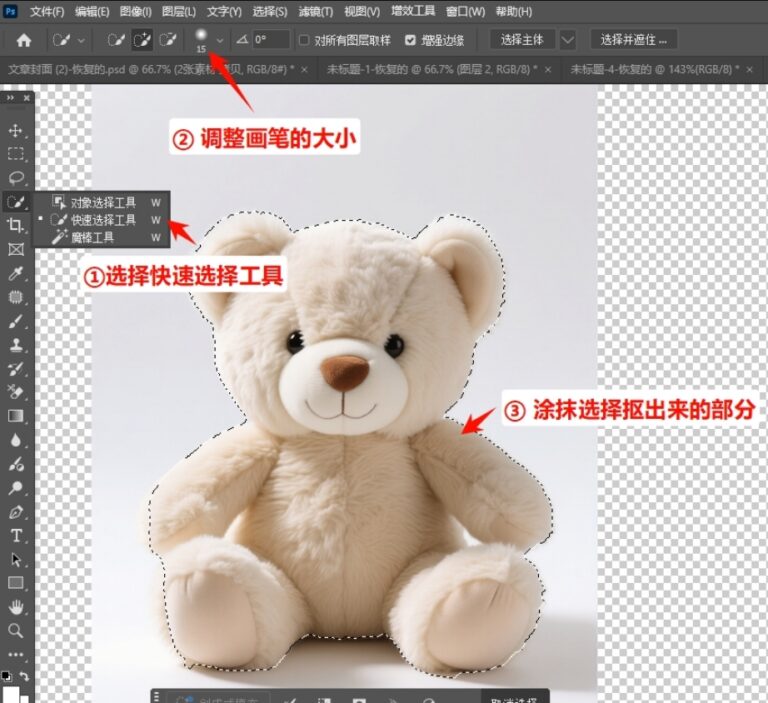
Task: Choose 魔棒工具 from the flyout
Action: pyautogui.click(x=101, y=238)
